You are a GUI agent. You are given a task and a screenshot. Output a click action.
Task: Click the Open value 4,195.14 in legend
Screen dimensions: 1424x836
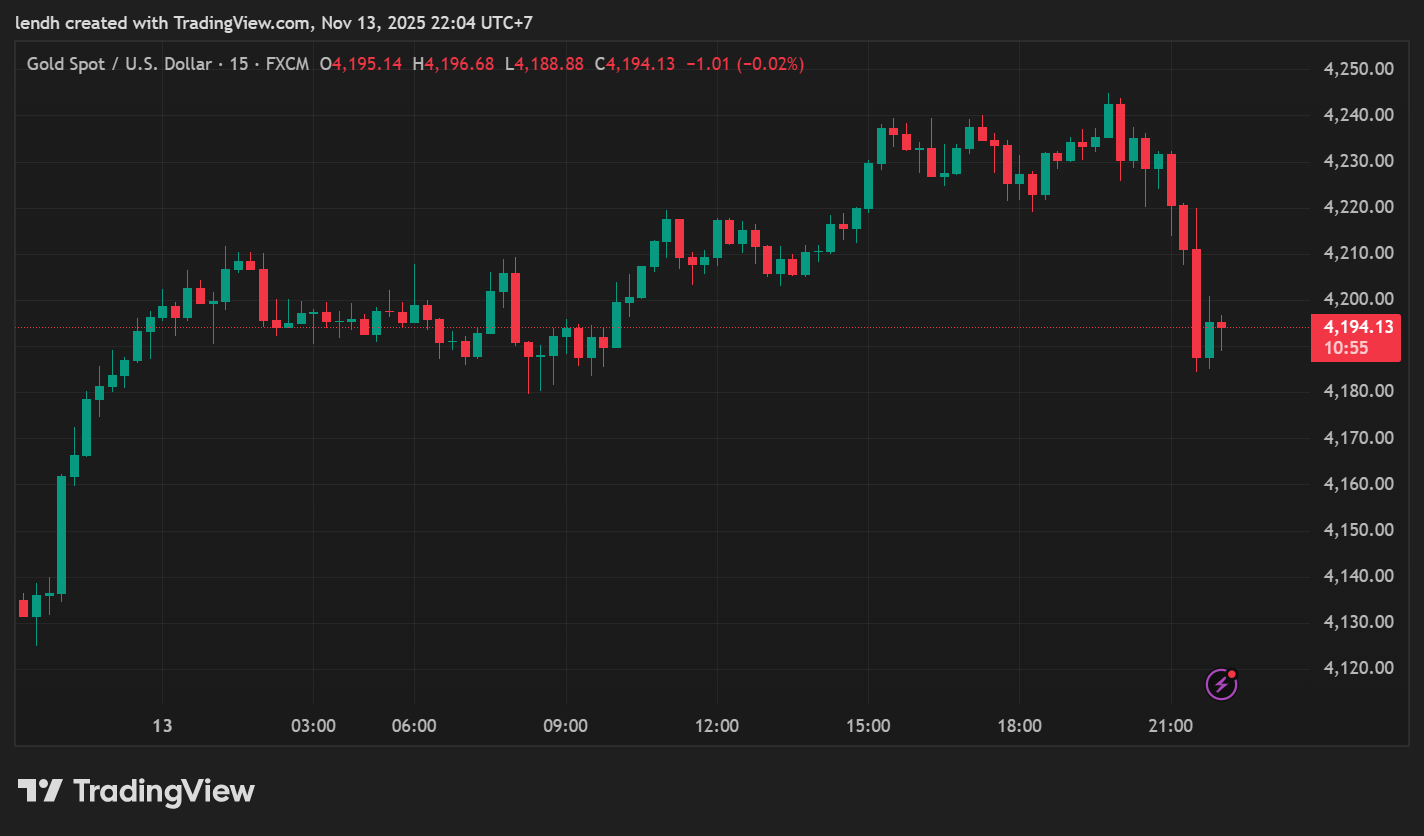click(367, 64)
